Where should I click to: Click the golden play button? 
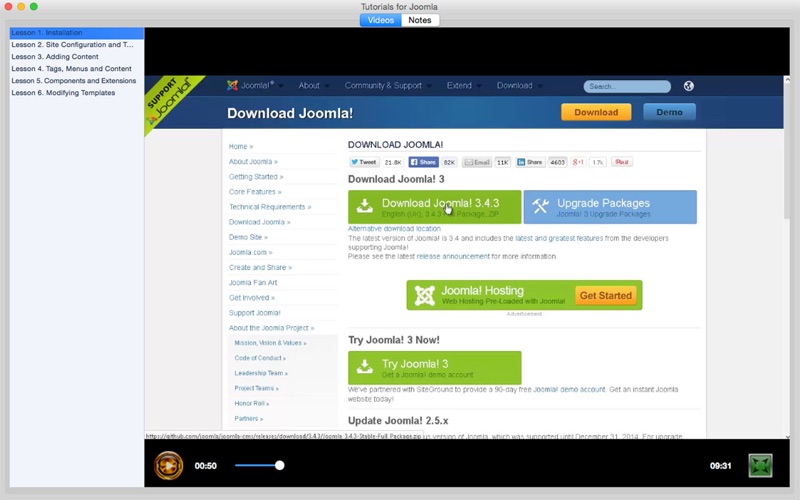(x=168, y=465)
